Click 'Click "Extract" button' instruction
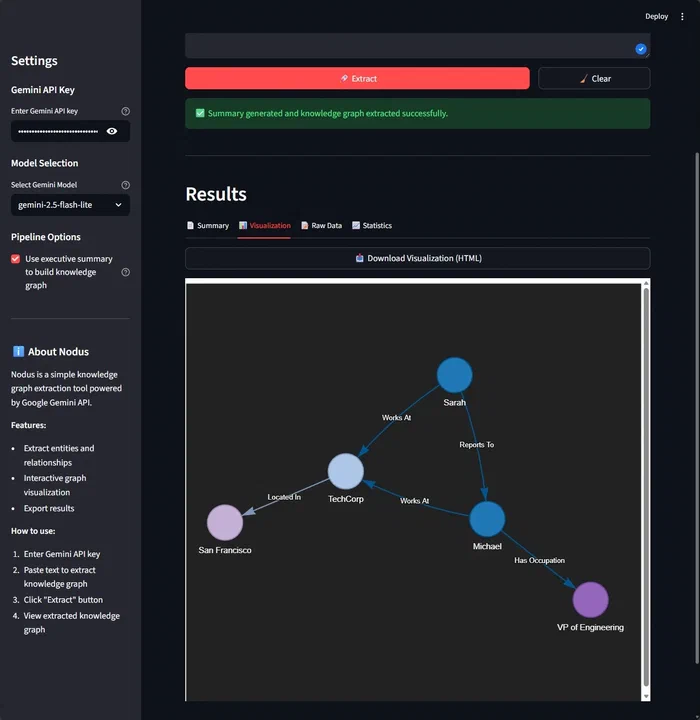The height and width of the screenshot is (720, 700). coord(63,600)
